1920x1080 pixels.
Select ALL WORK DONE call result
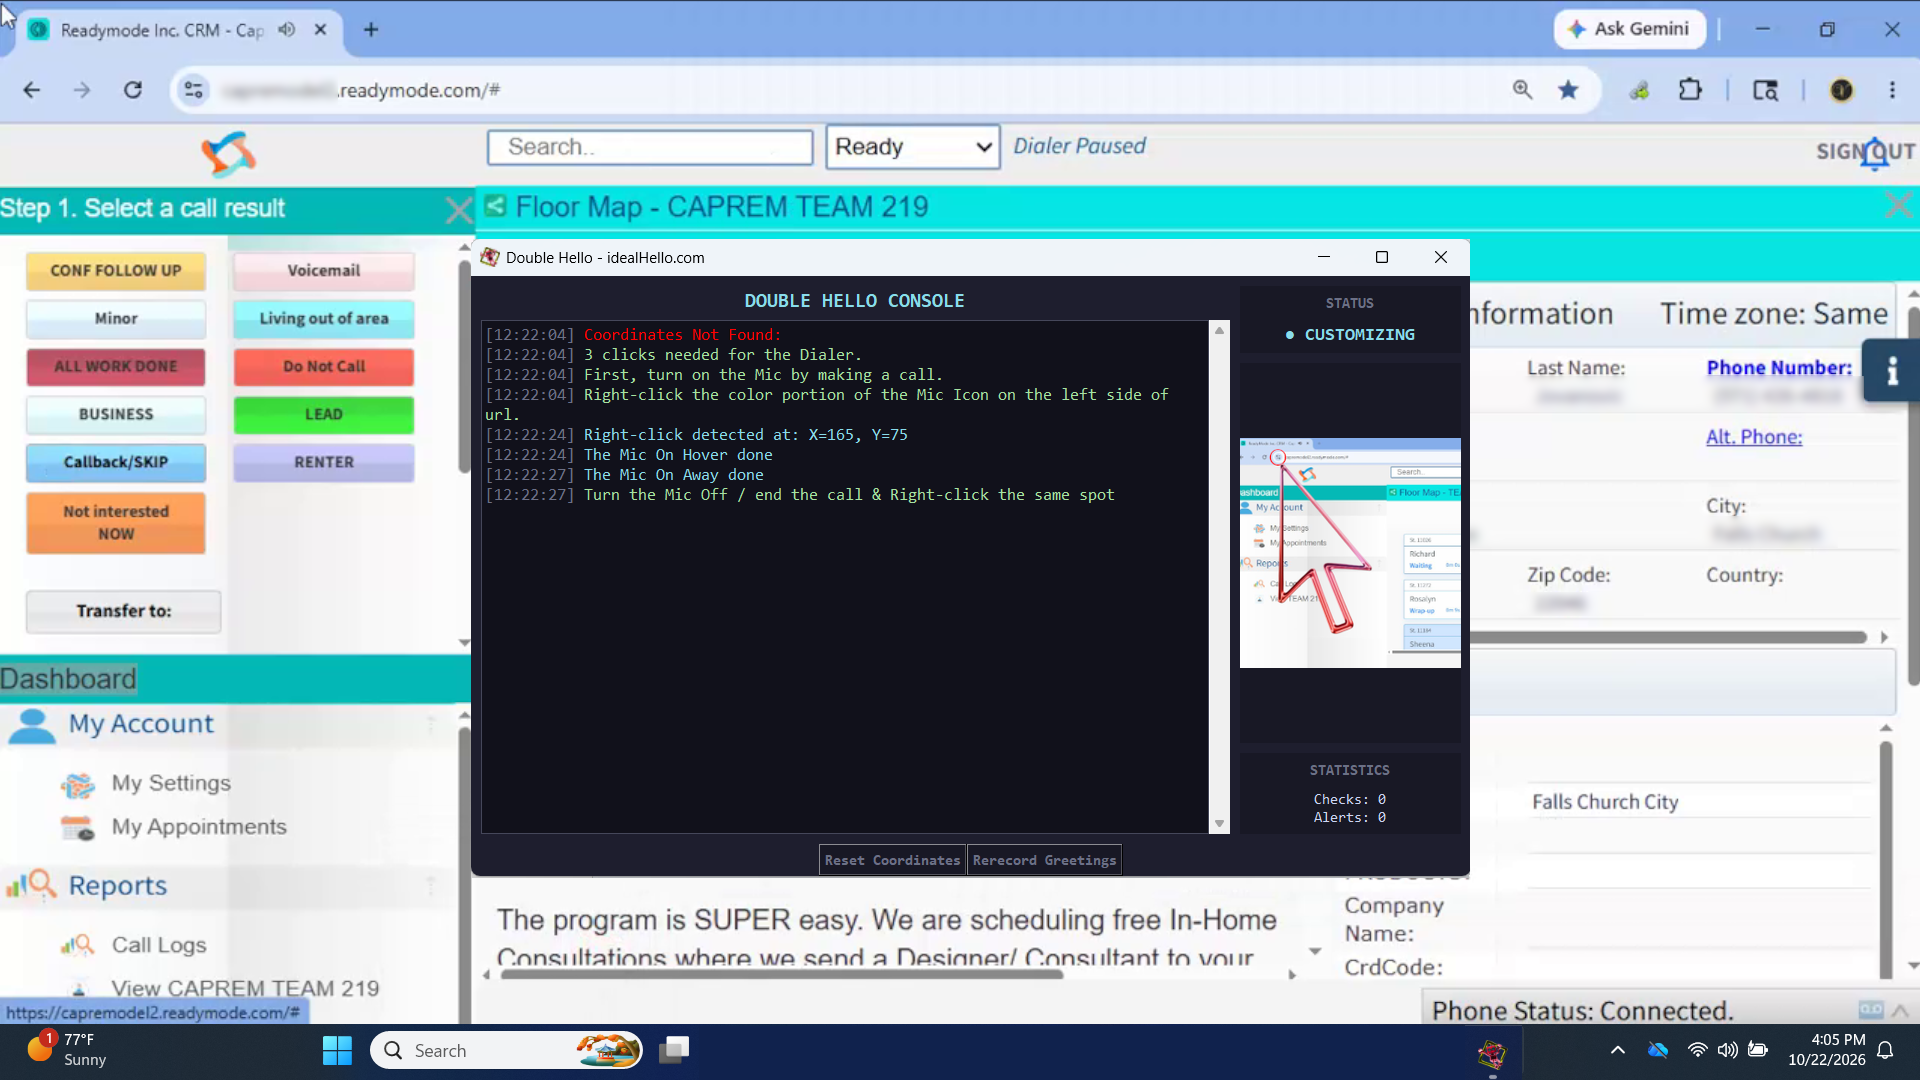click(116, 367)
